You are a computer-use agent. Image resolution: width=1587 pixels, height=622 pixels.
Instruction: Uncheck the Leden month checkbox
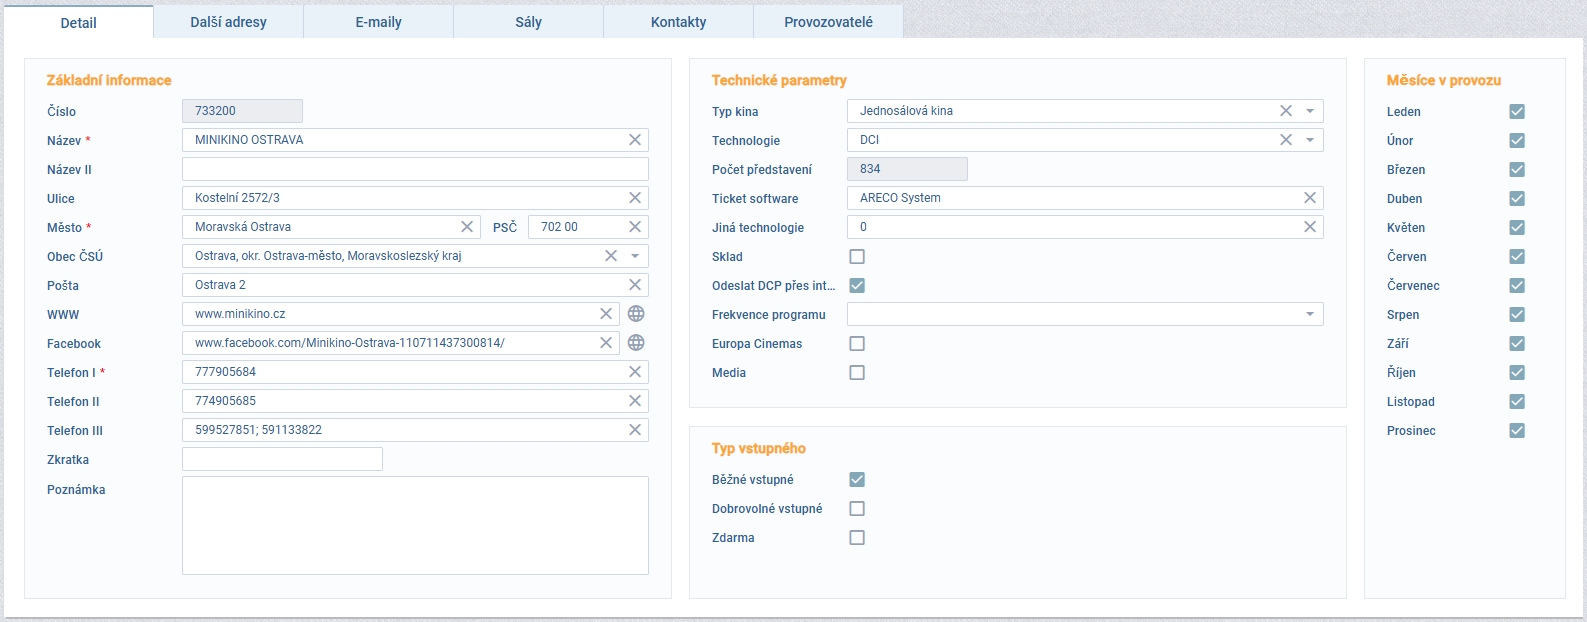(x=1517, y=112)
